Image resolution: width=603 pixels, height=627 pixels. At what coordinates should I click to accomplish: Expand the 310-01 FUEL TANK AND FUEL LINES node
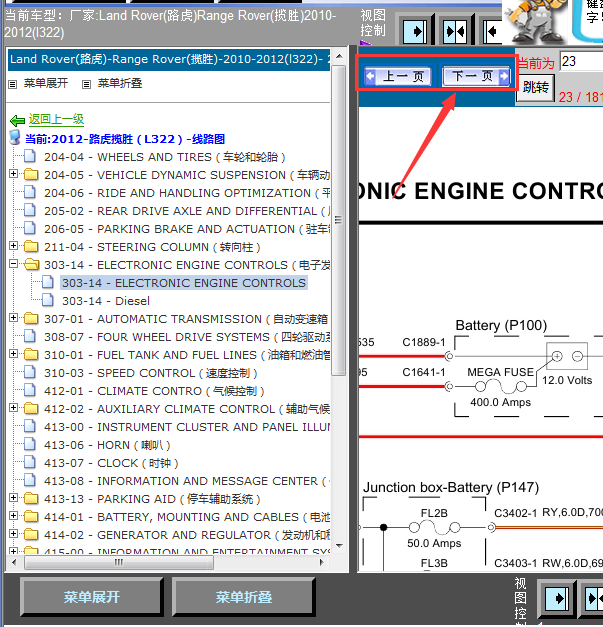13,353
